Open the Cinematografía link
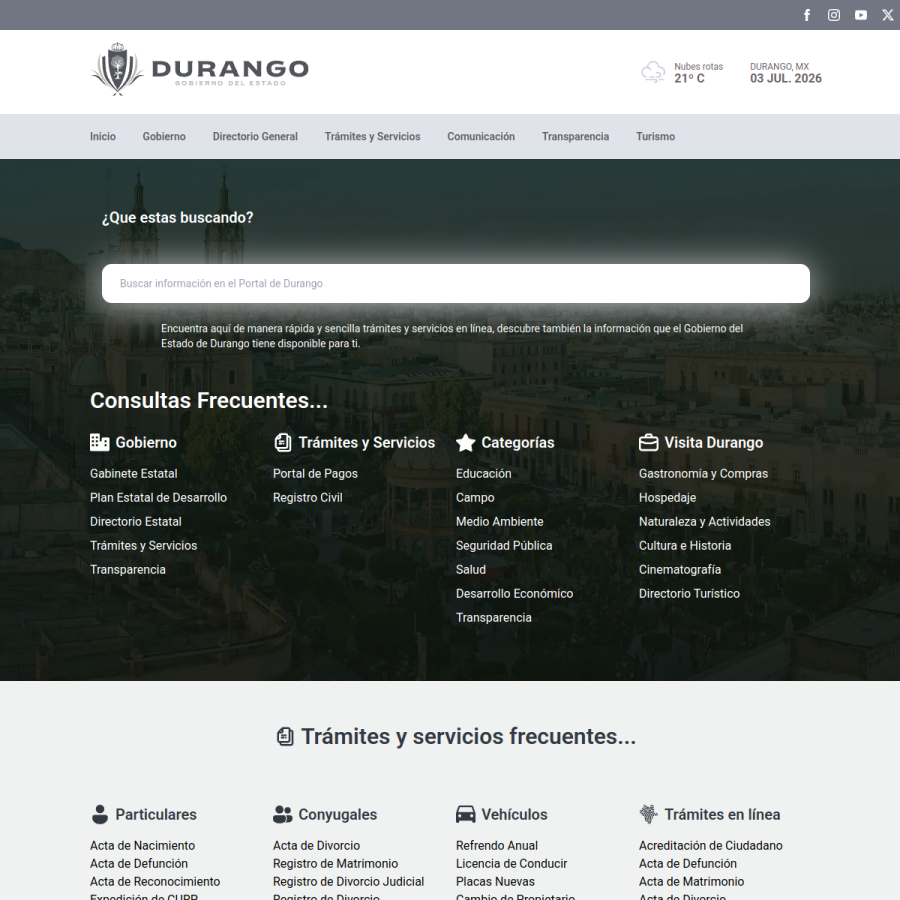900x900 pixels. tap(680, 570)
